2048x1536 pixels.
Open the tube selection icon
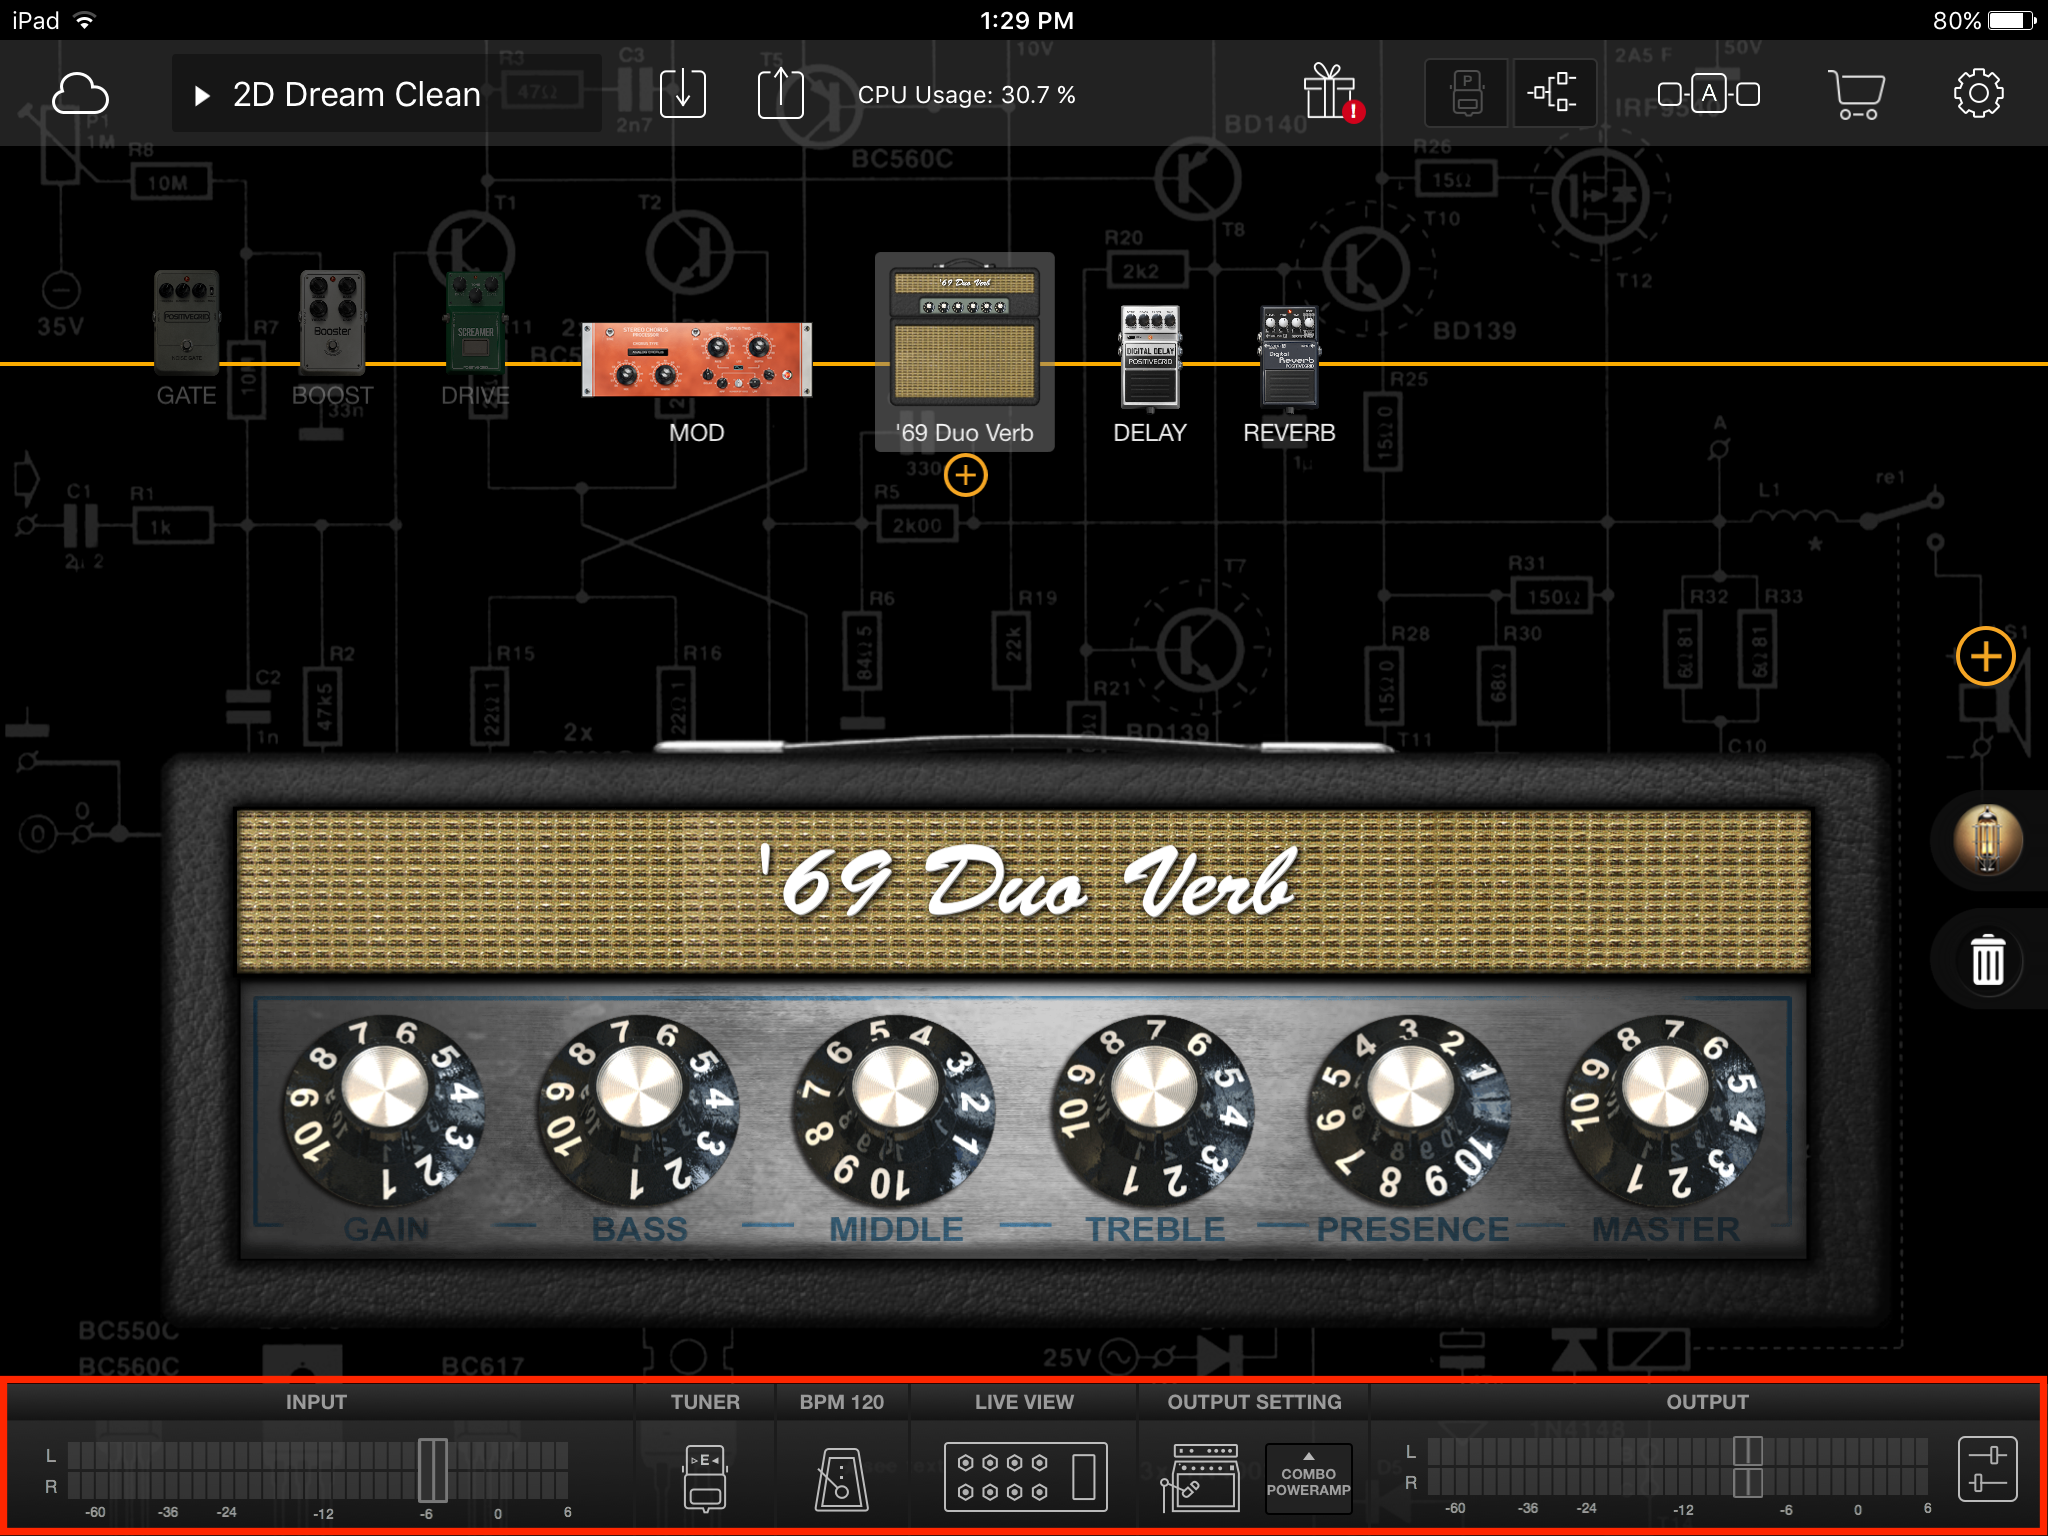(1987, 840)
